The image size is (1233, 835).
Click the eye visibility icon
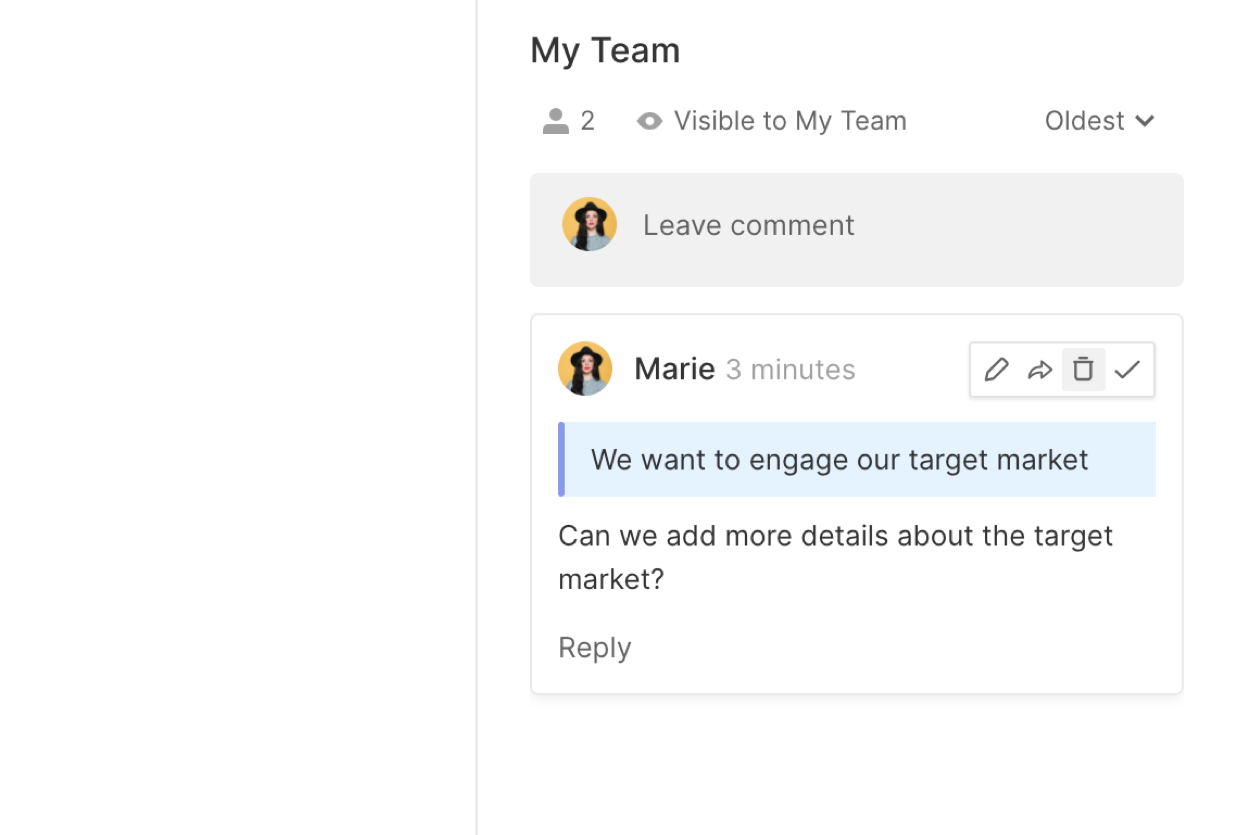click(649, 121)
